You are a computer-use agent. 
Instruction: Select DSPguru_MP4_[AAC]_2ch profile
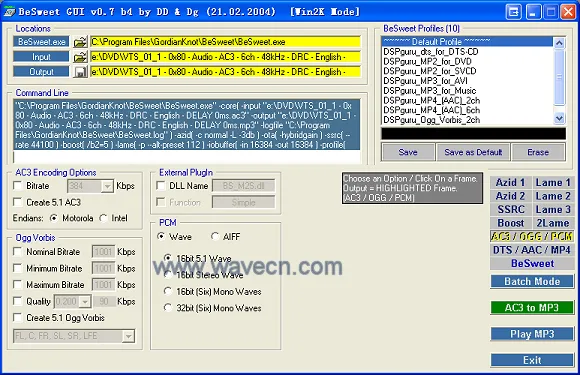(x=468, y=100)
